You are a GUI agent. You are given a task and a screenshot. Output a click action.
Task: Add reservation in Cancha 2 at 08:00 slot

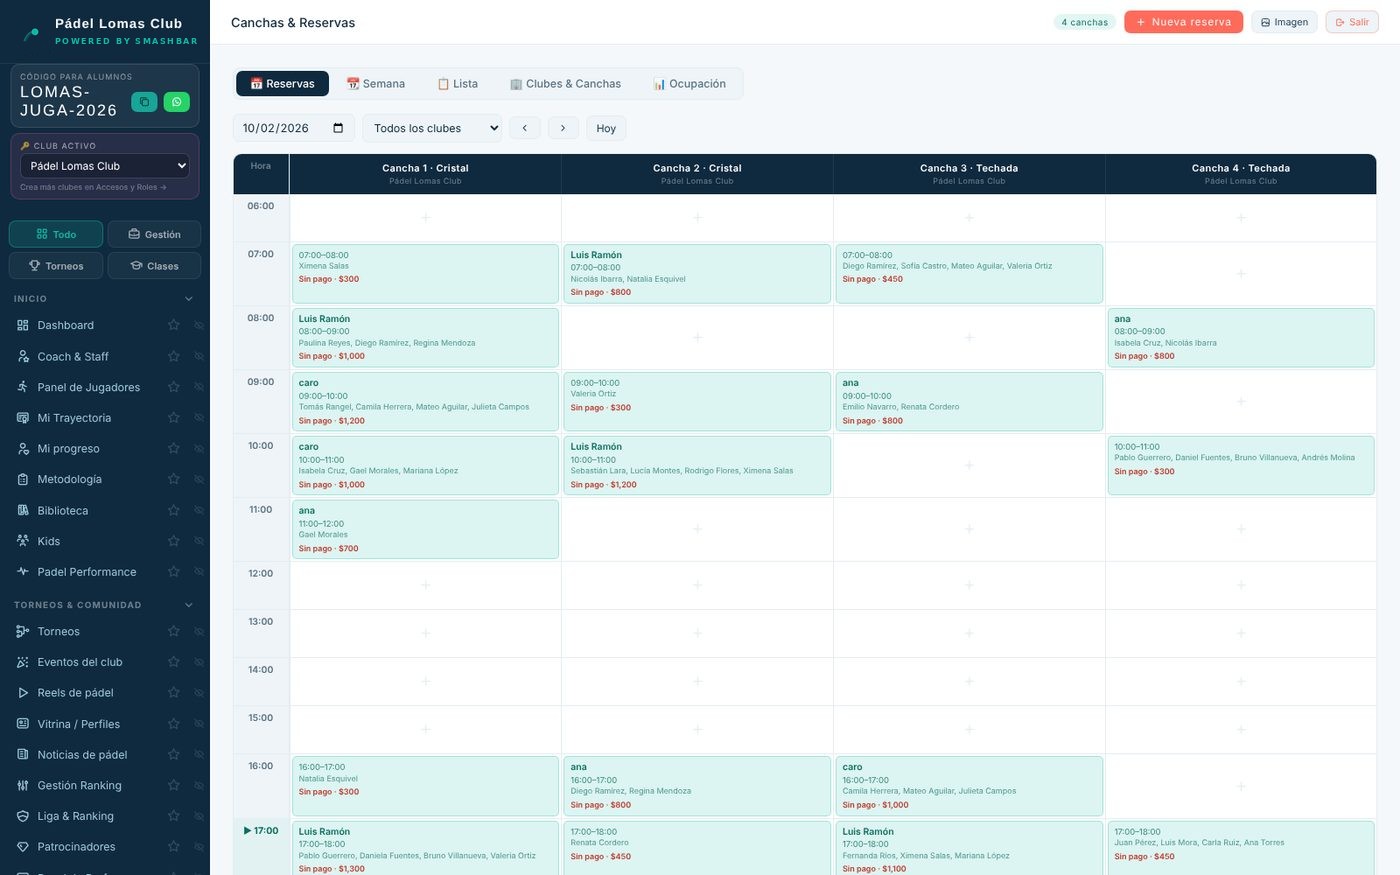[697, 337]
